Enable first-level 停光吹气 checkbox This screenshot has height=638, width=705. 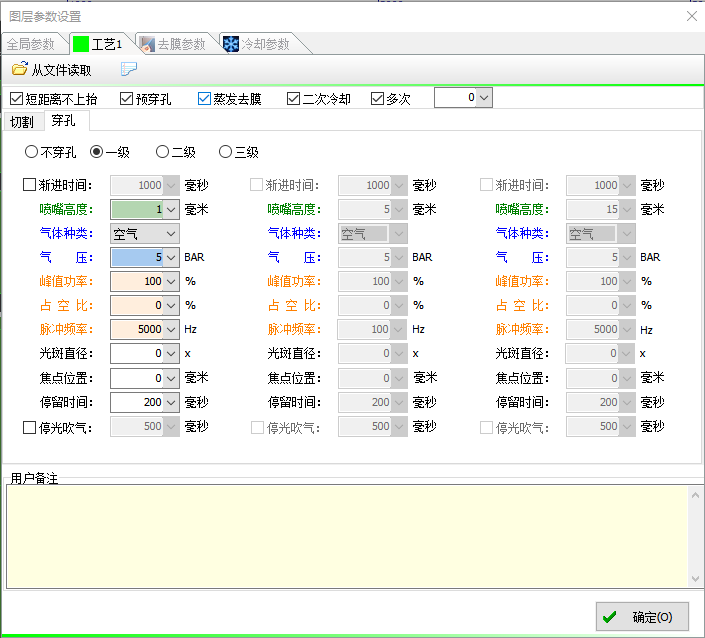coord(29,427)
